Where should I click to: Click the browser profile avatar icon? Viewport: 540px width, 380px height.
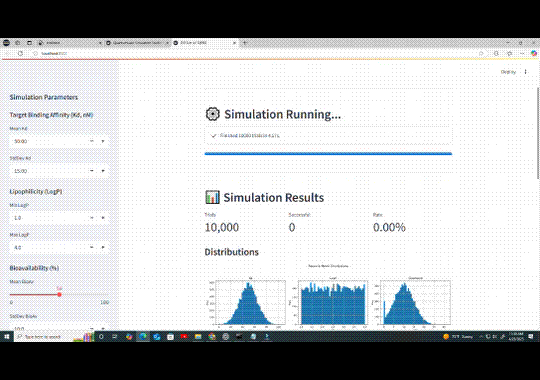pyautogui.click(x=6, y=43)
